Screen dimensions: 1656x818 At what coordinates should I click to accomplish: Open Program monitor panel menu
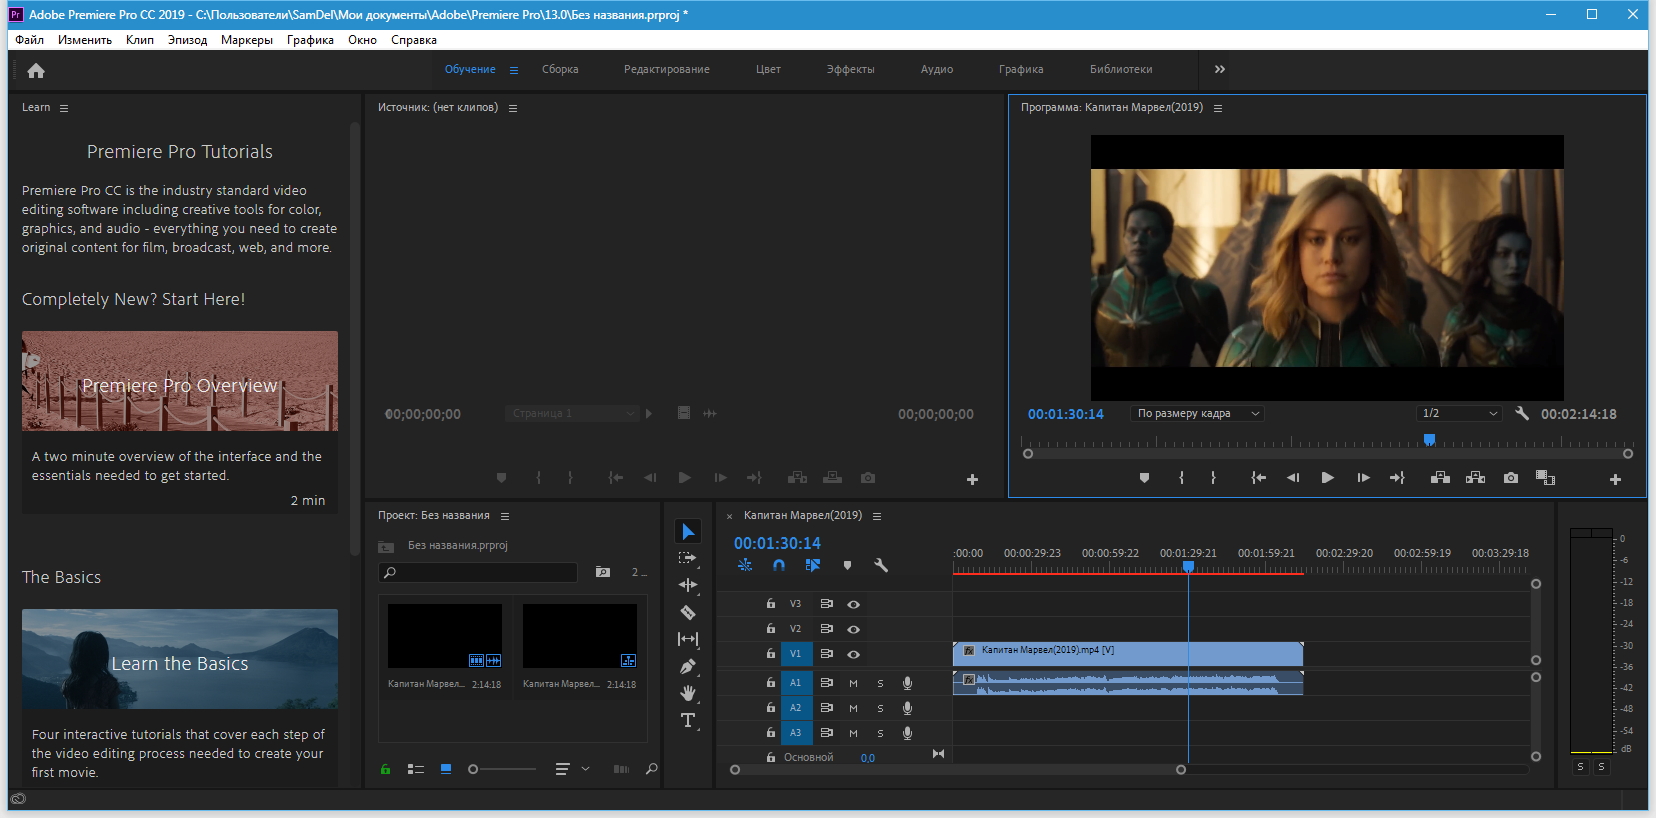tap(1218, 108)
